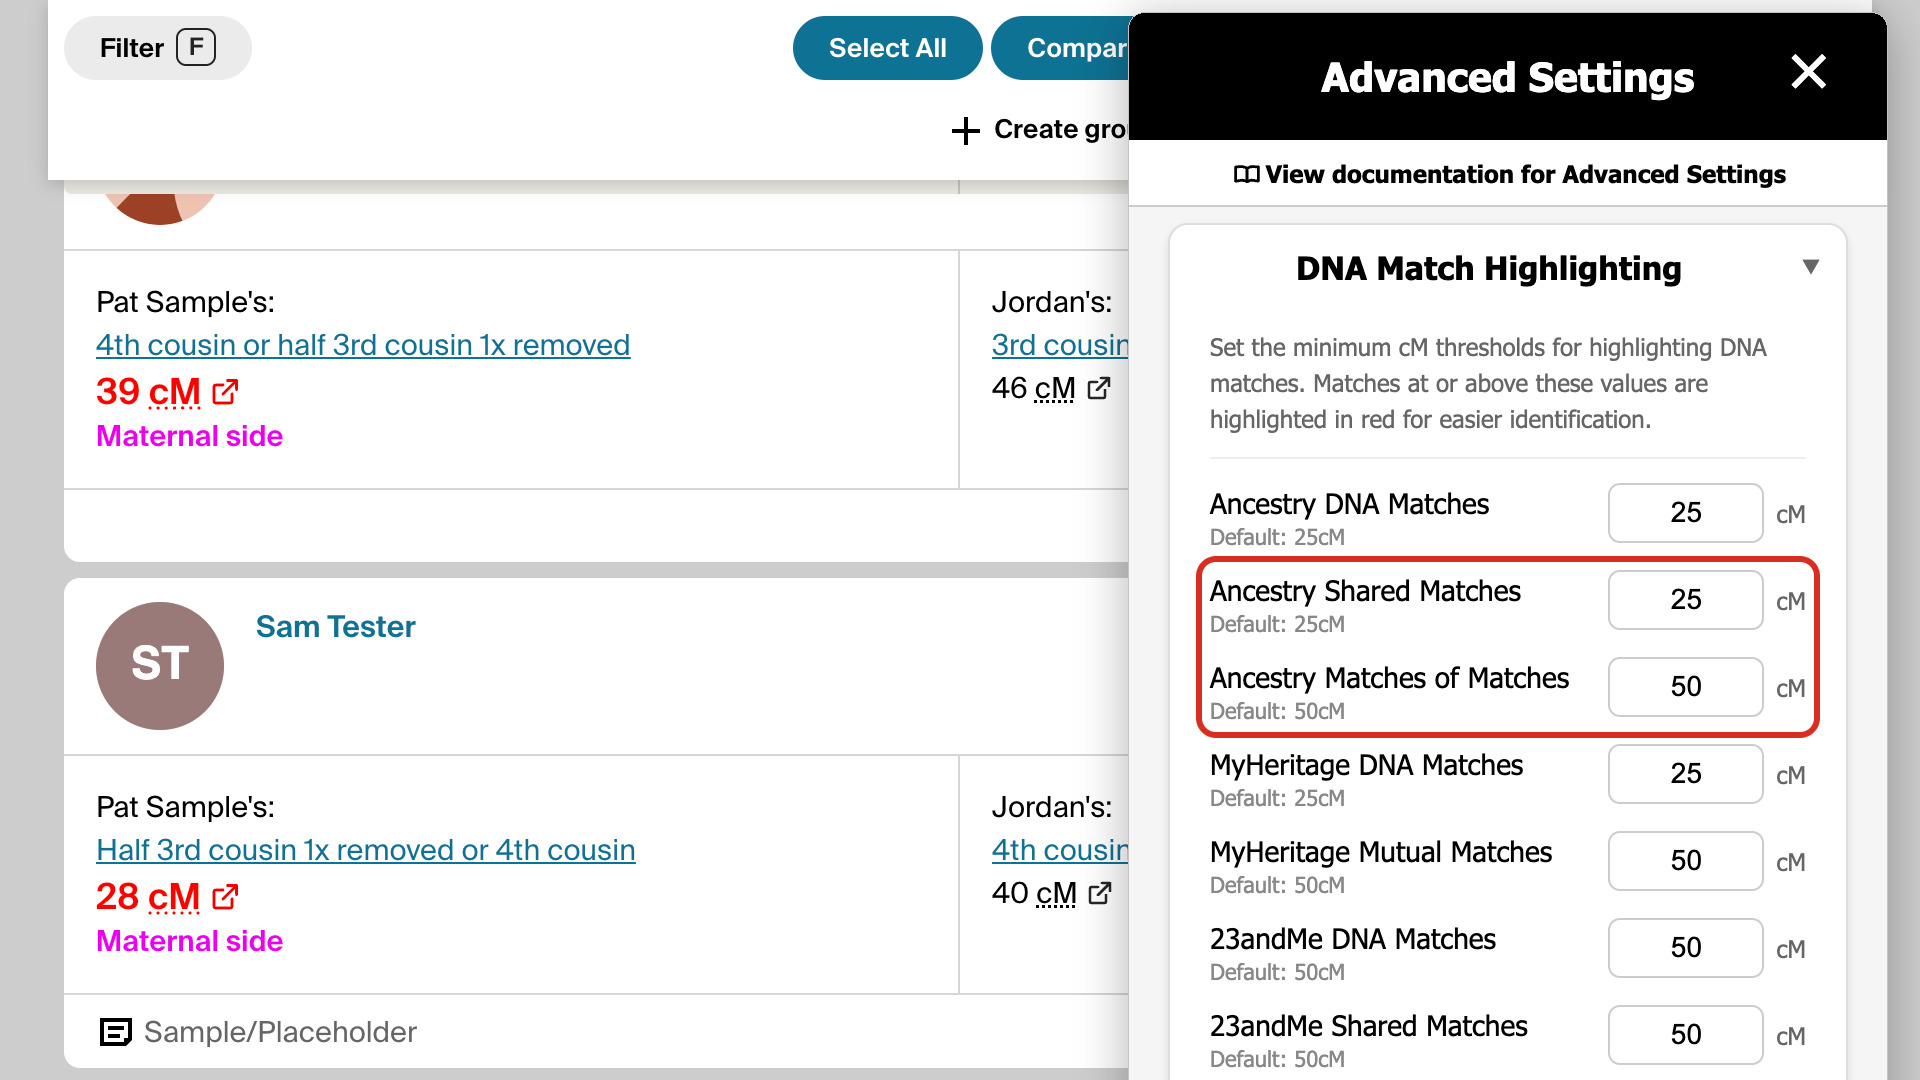Edit Ancestry Shared Matches cM threshold field
Screen dimensions: 1920x1080
click(1685, 600)
